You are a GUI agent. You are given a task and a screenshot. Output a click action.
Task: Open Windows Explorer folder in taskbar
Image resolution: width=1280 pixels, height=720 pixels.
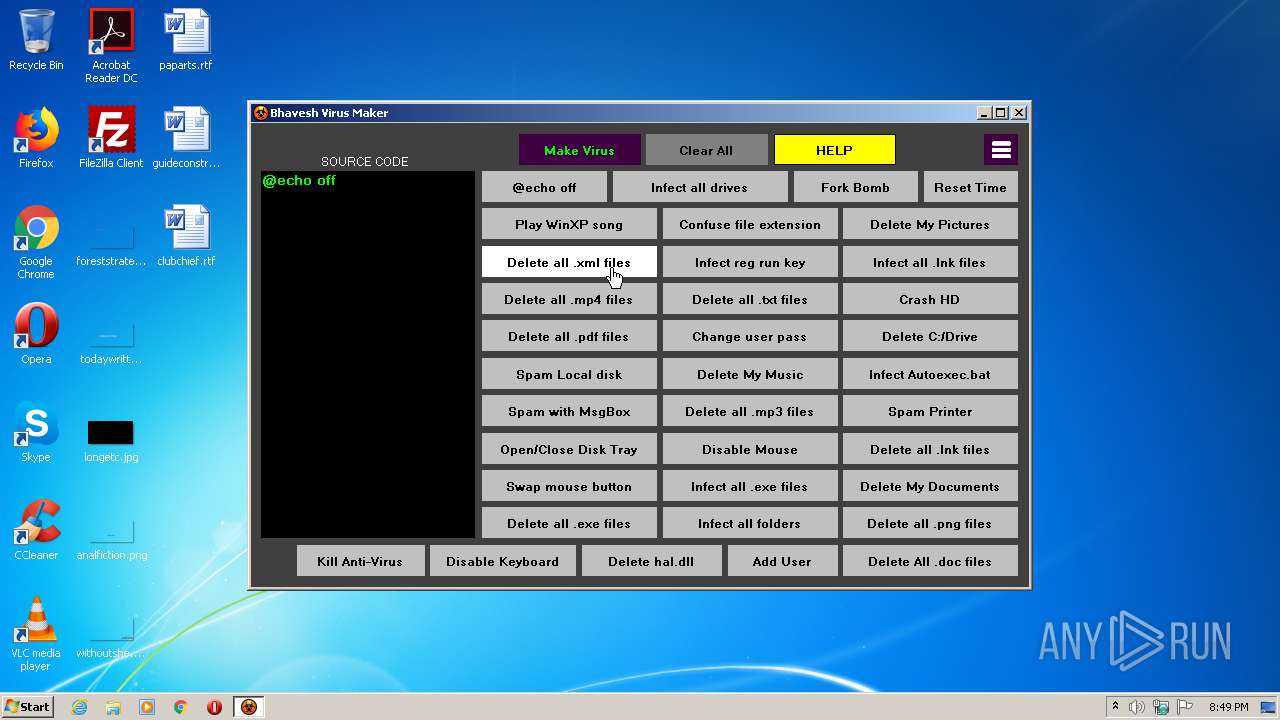(x=113, y=707)
